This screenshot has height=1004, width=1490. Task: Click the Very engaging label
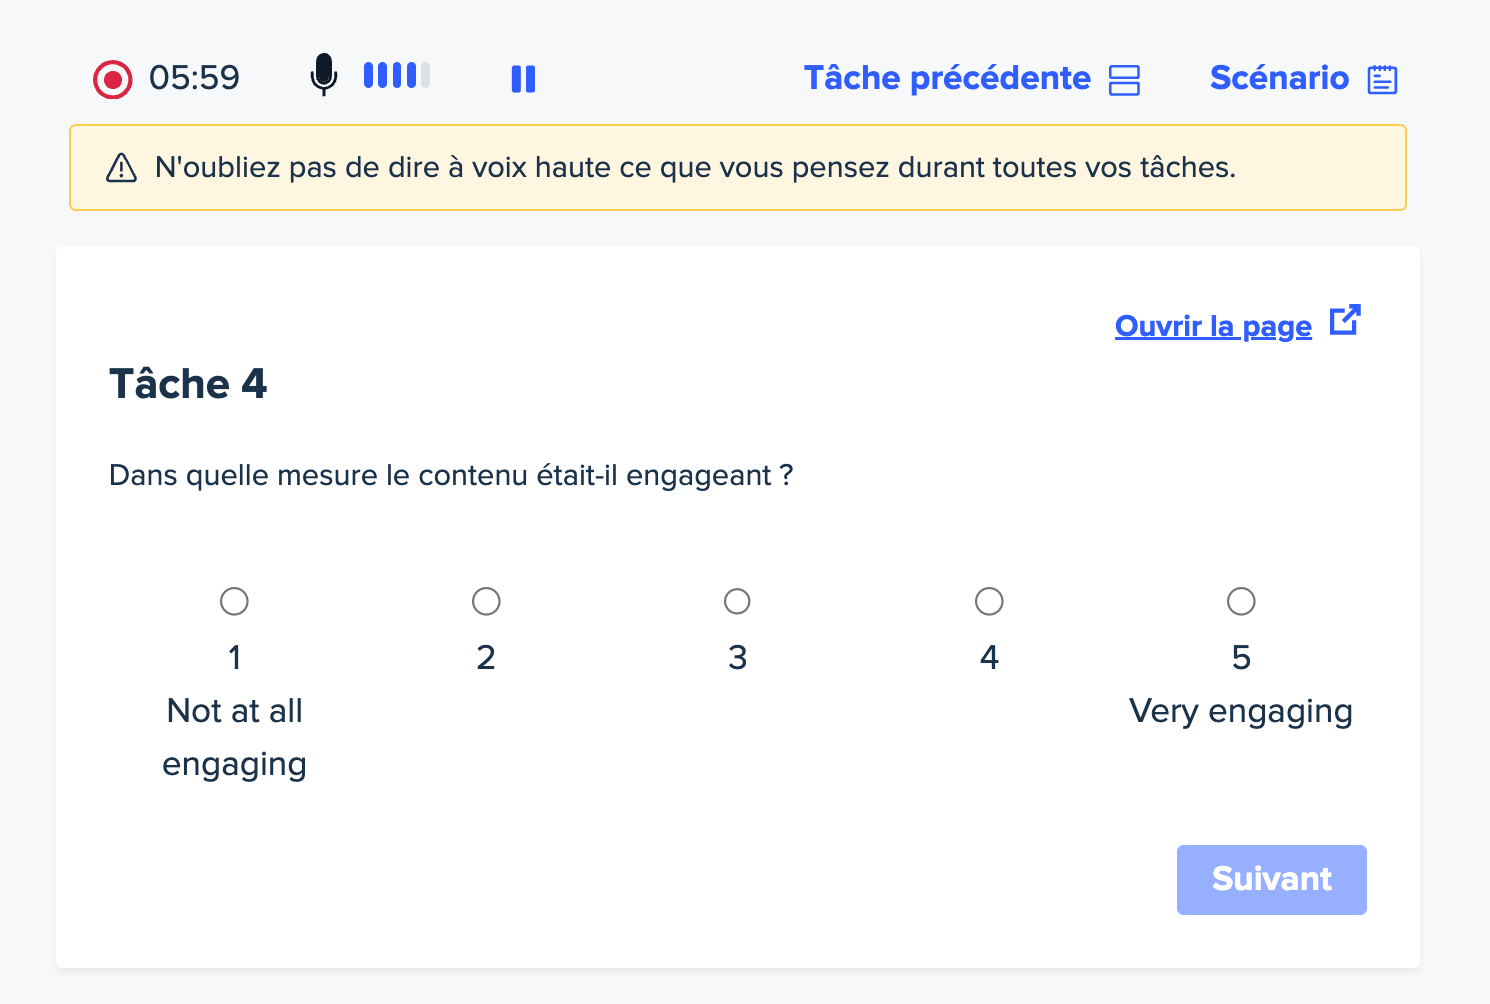coord(1241,711)
